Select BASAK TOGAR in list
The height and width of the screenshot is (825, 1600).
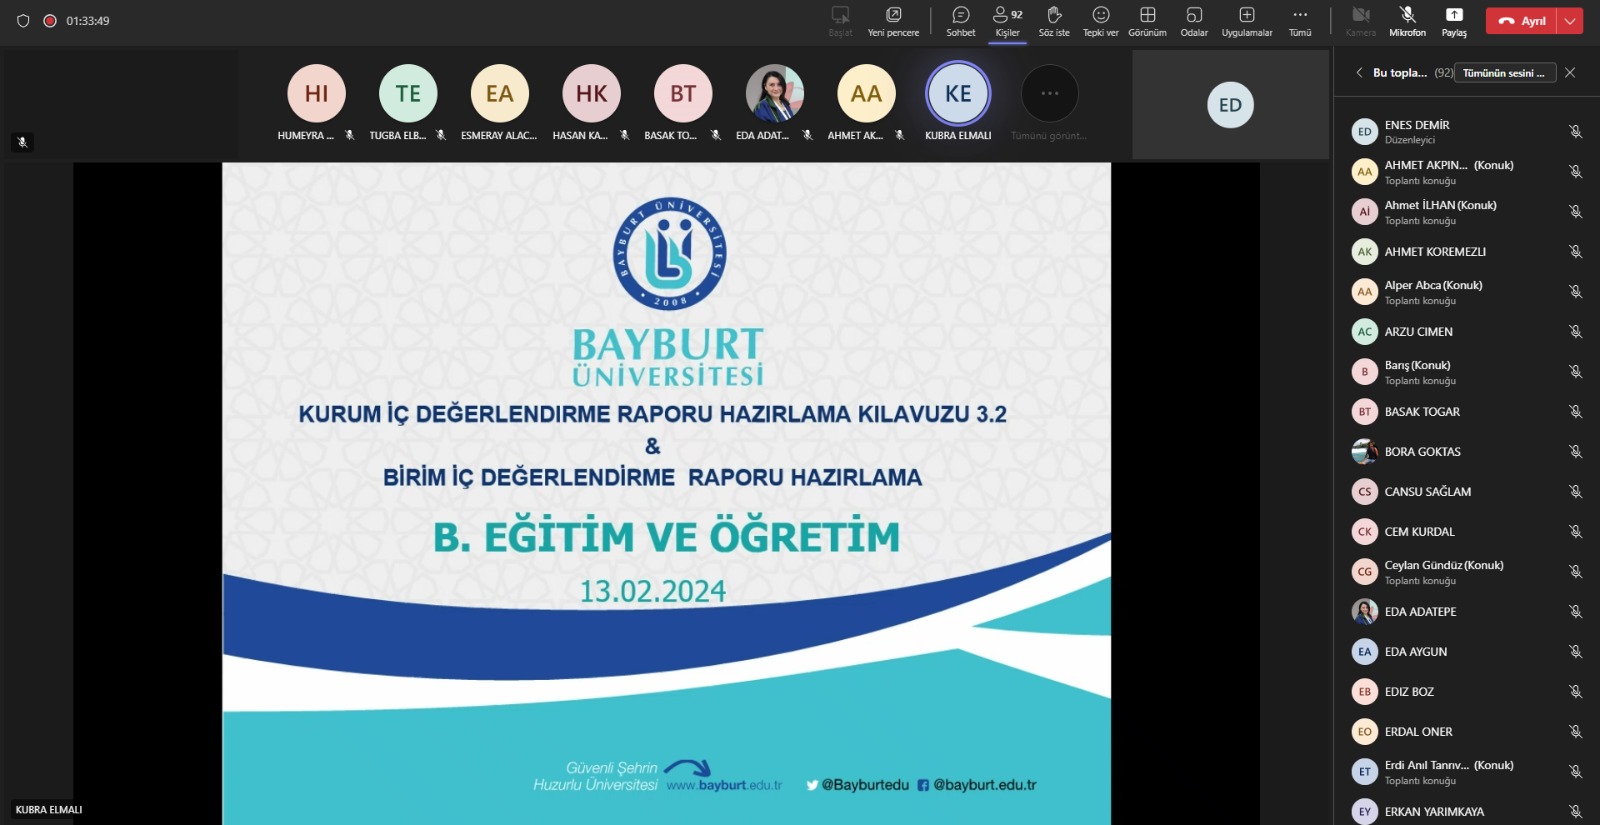[x=1467, y=412]
